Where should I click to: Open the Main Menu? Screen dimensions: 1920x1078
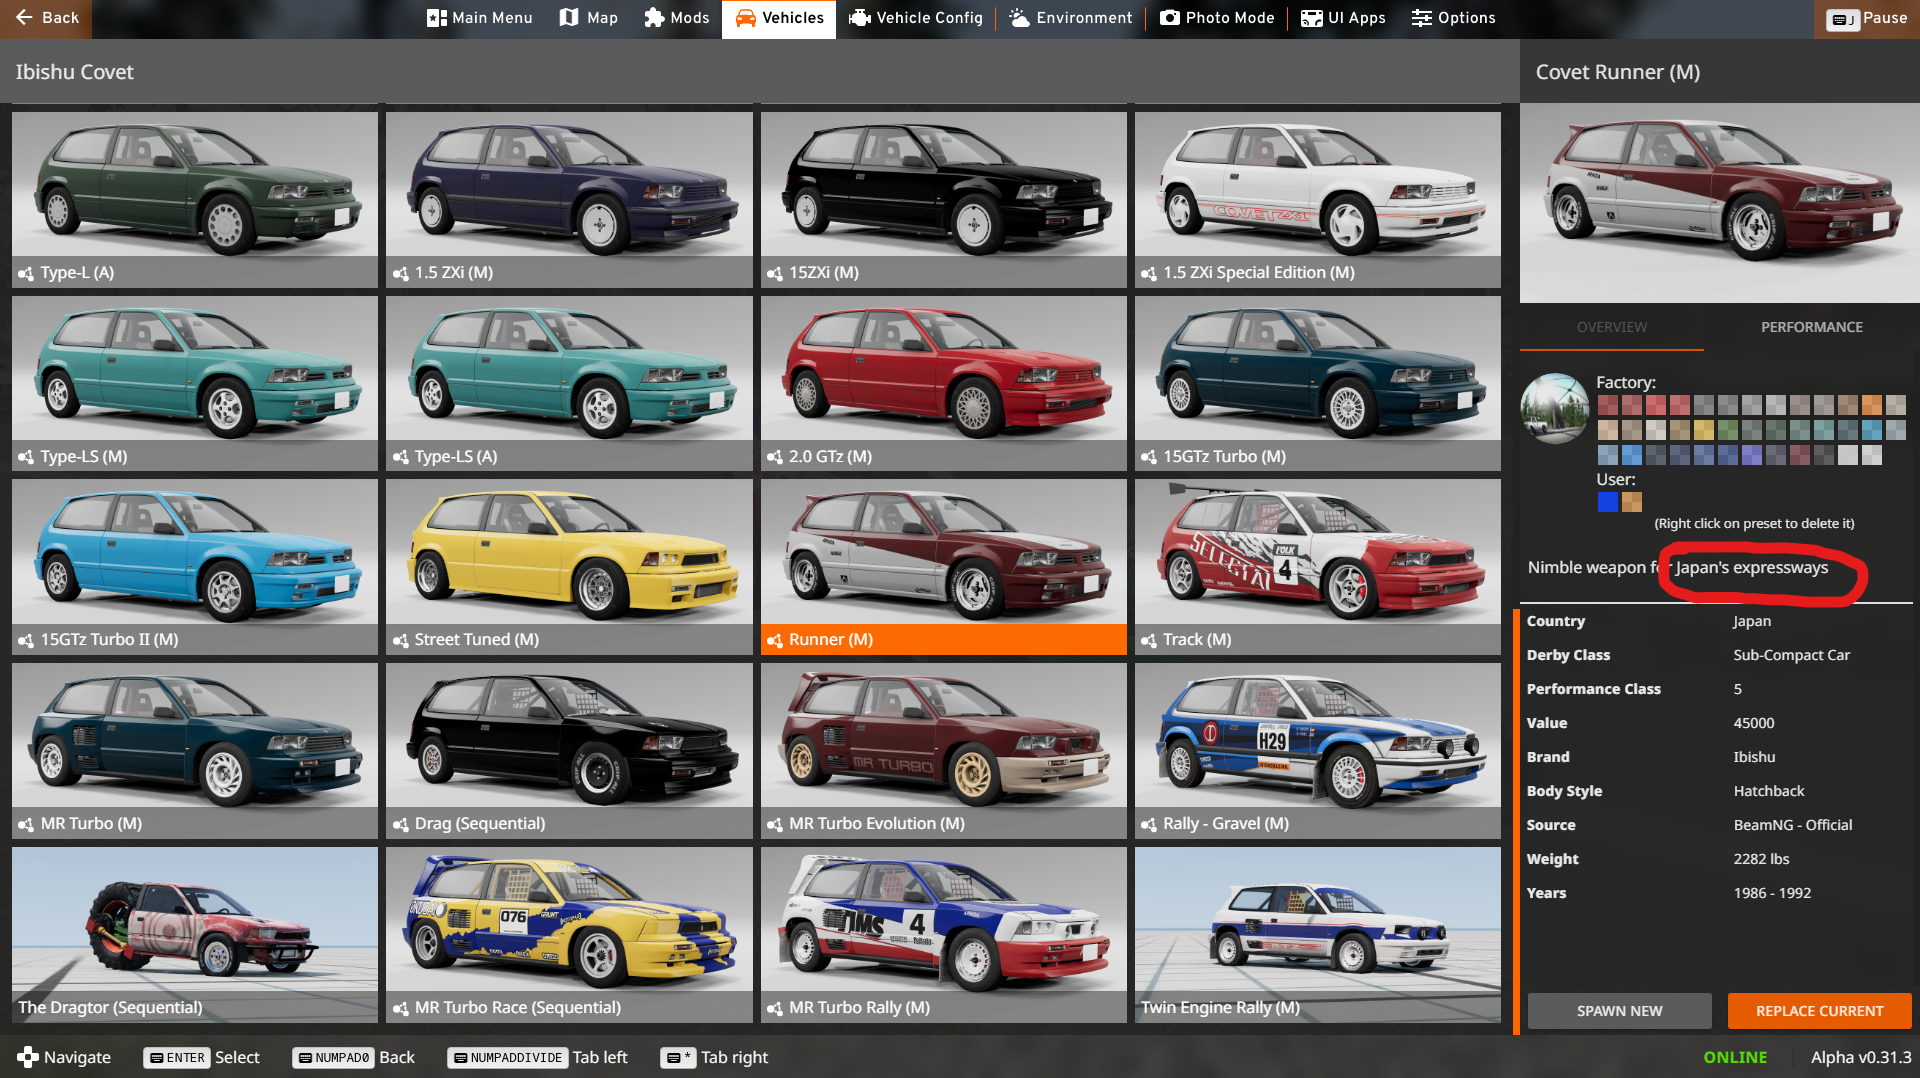click(479, 18)
